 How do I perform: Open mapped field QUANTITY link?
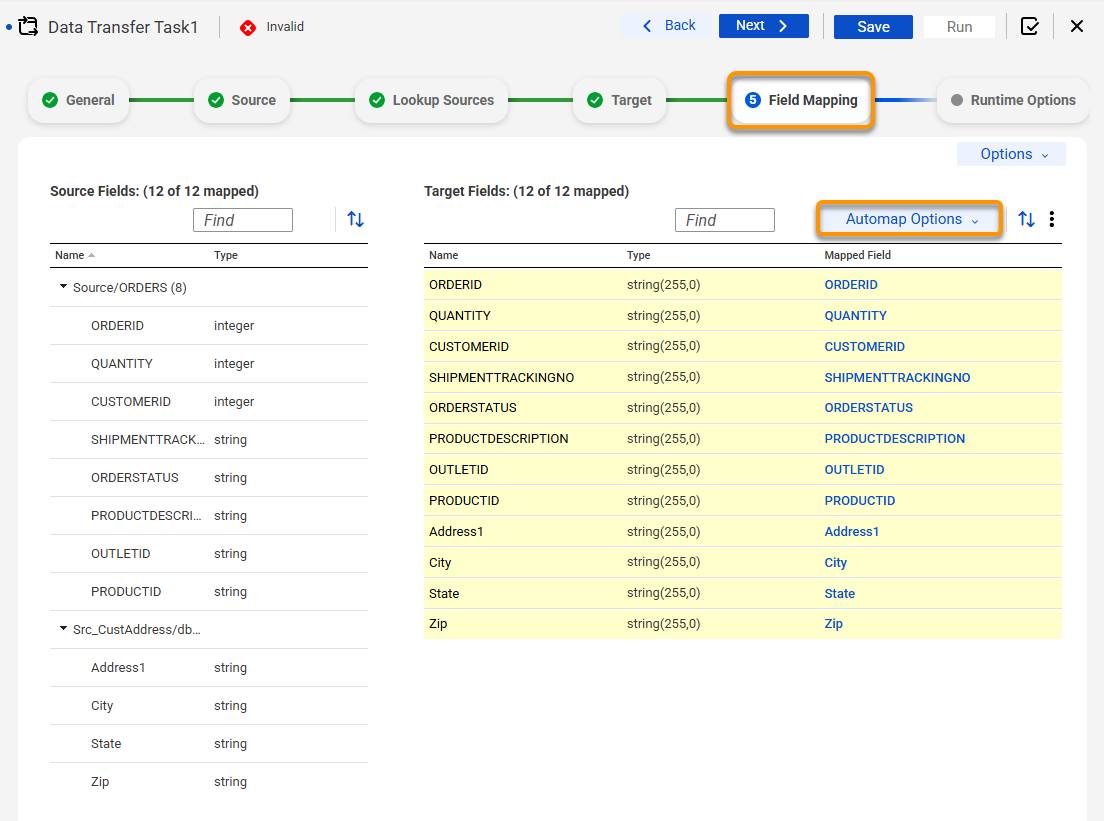click(855, 315)
